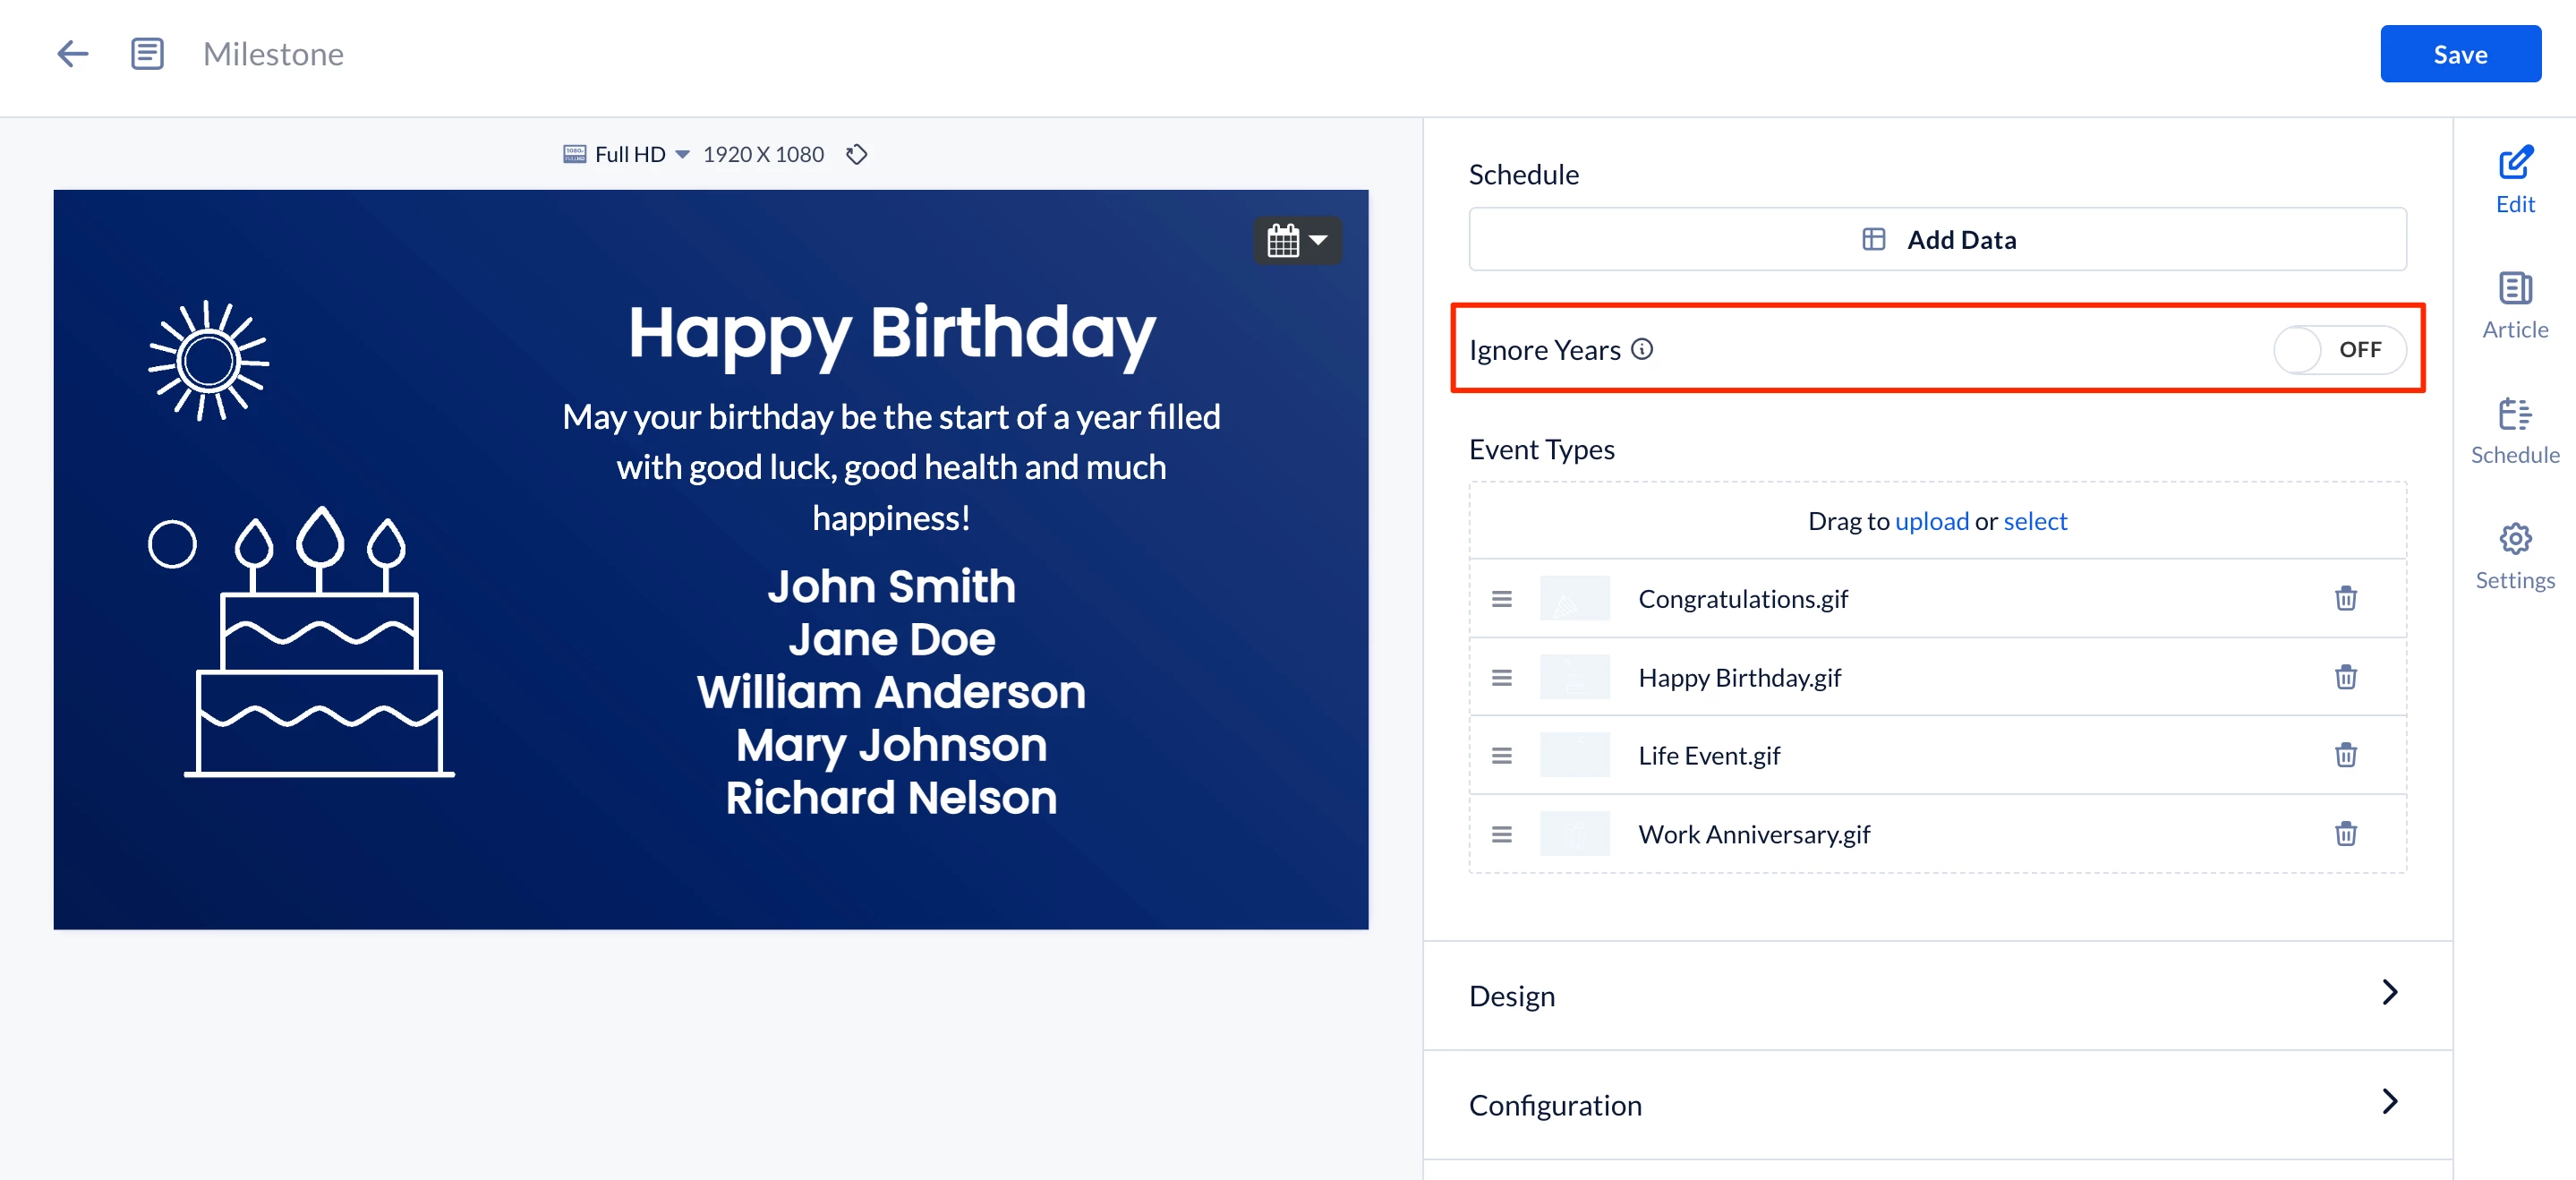Click the upload link in Event Types

pyautogui.click(x=1931, y=521)
